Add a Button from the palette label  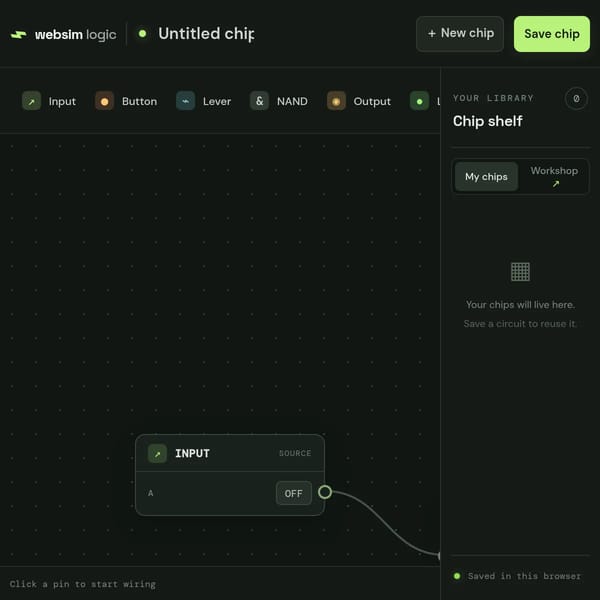pyautogui.click(x=139, y=101)
